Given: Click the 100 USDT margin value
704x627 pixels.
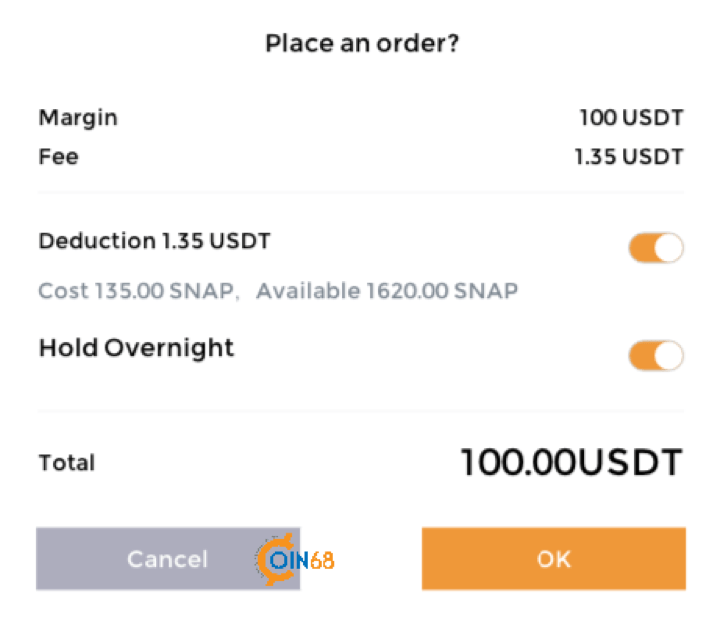Looking at the screenshot, I should 631,118.
